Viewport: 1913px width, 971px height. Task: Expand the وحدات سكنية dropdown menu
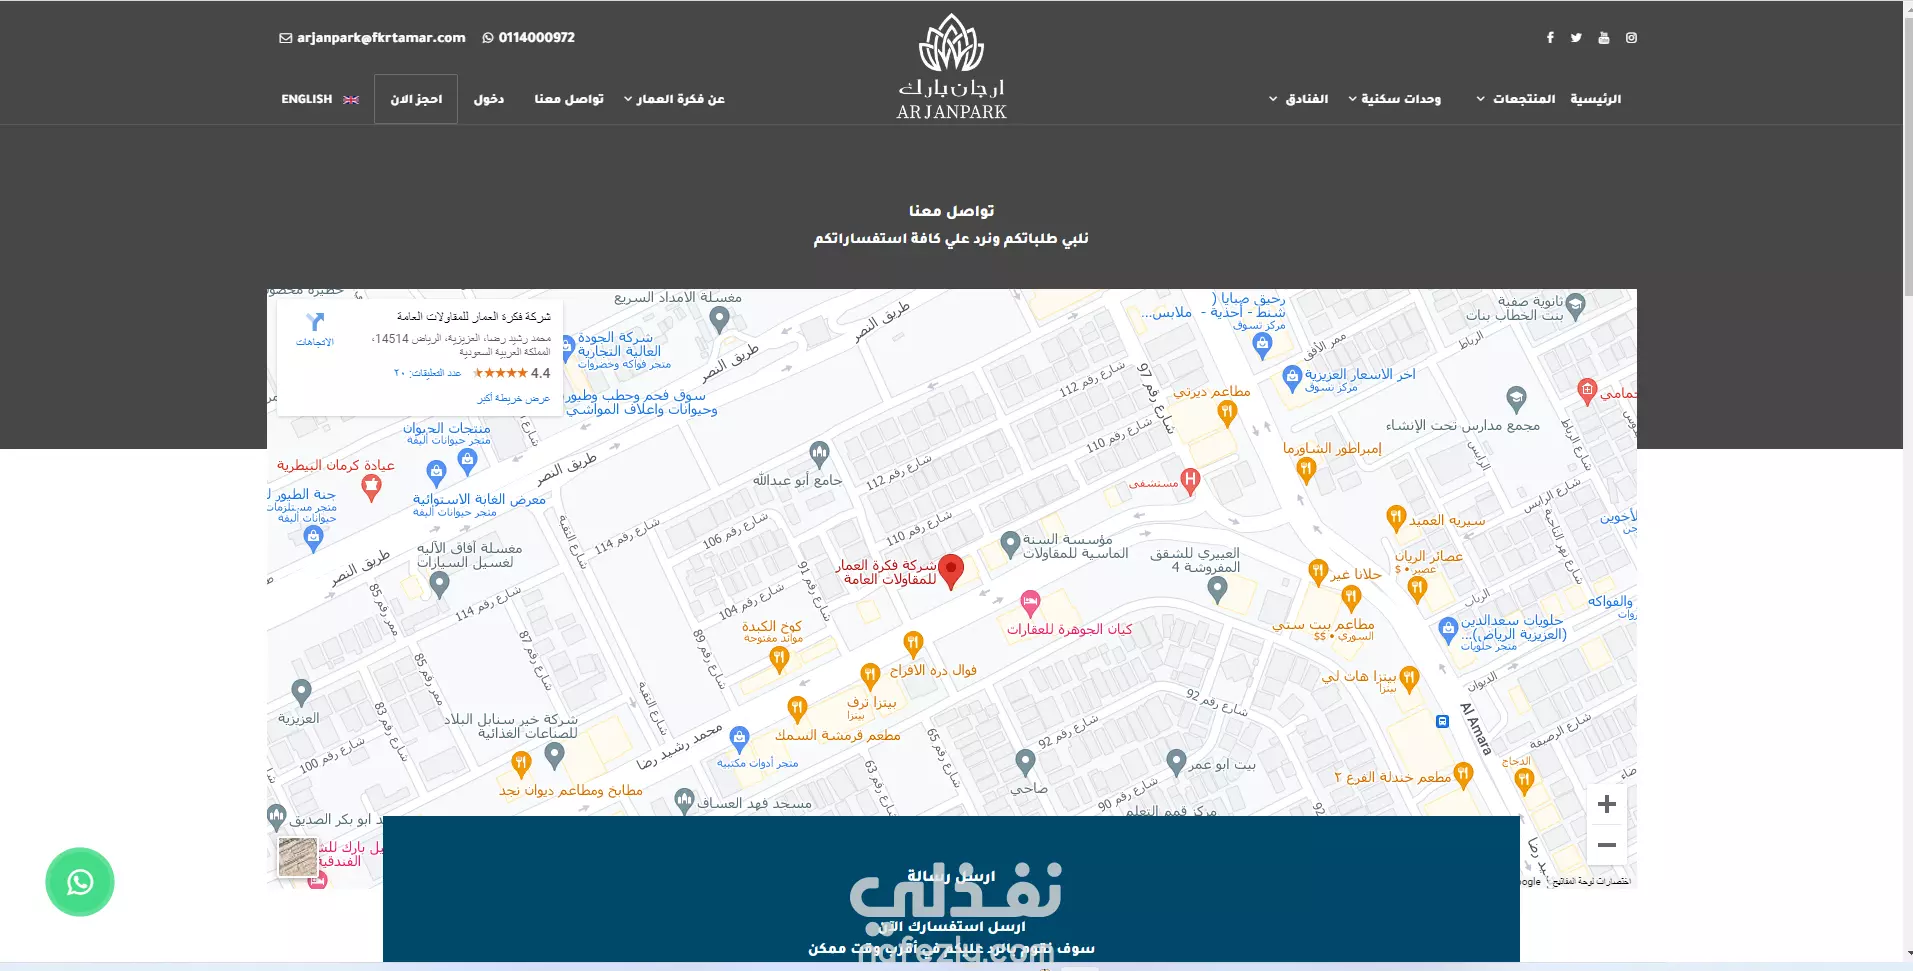(x=1394, y=99)
